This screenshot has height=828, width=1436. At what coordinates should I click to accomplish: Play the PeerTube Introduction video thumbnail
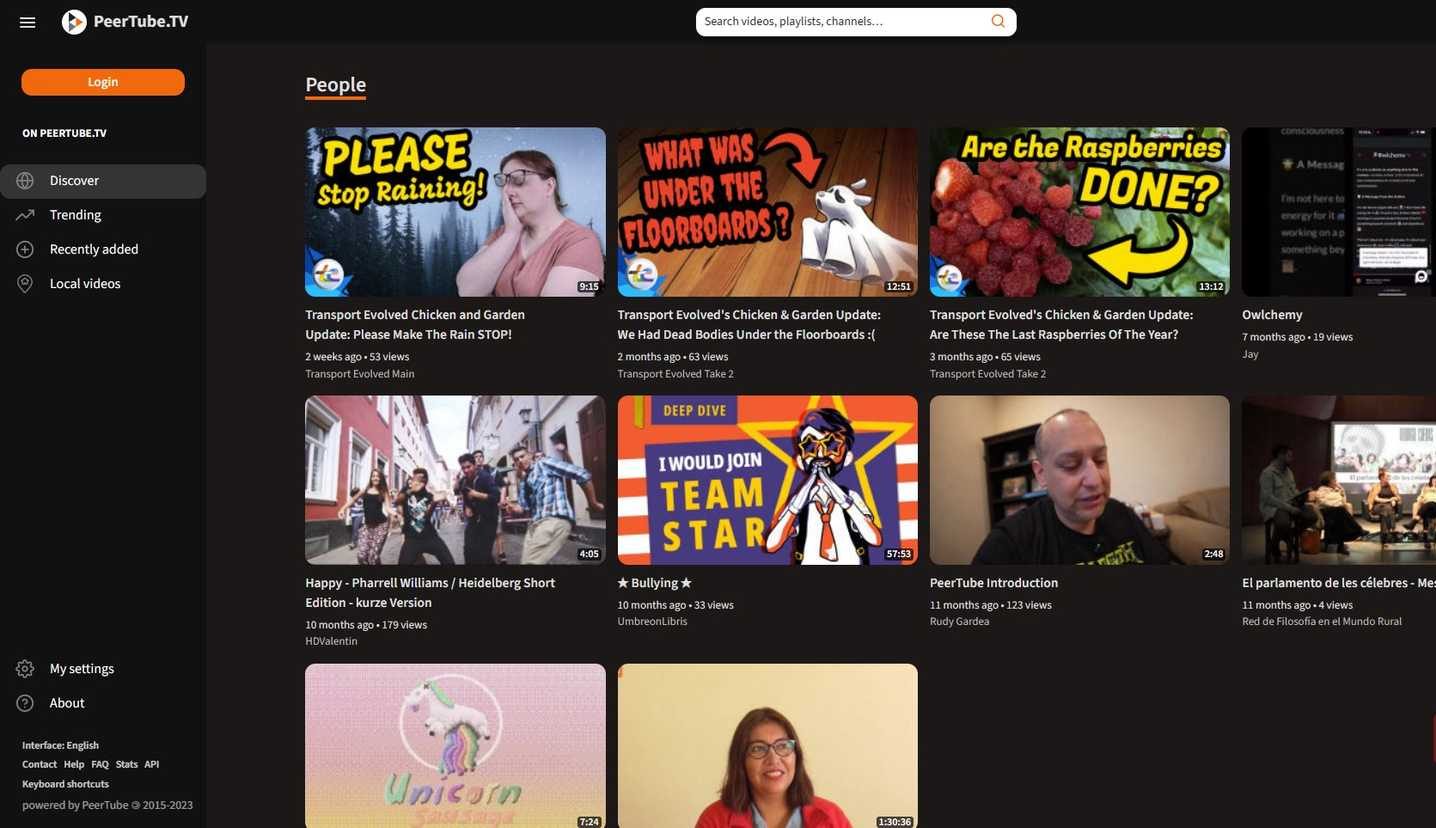(x=1079, y=479)
